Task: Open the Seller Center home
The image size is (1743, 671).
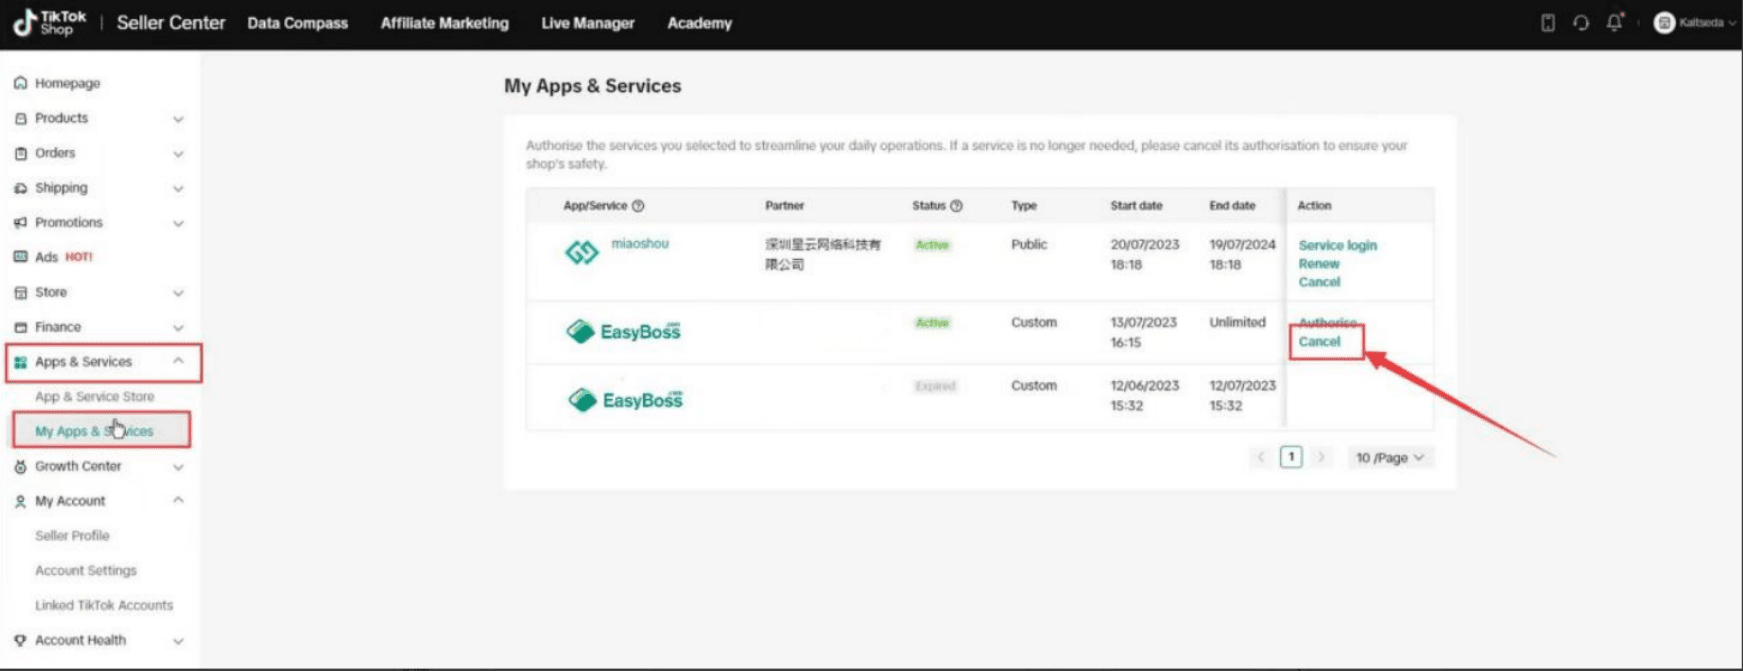Action: tap(171, 23)
